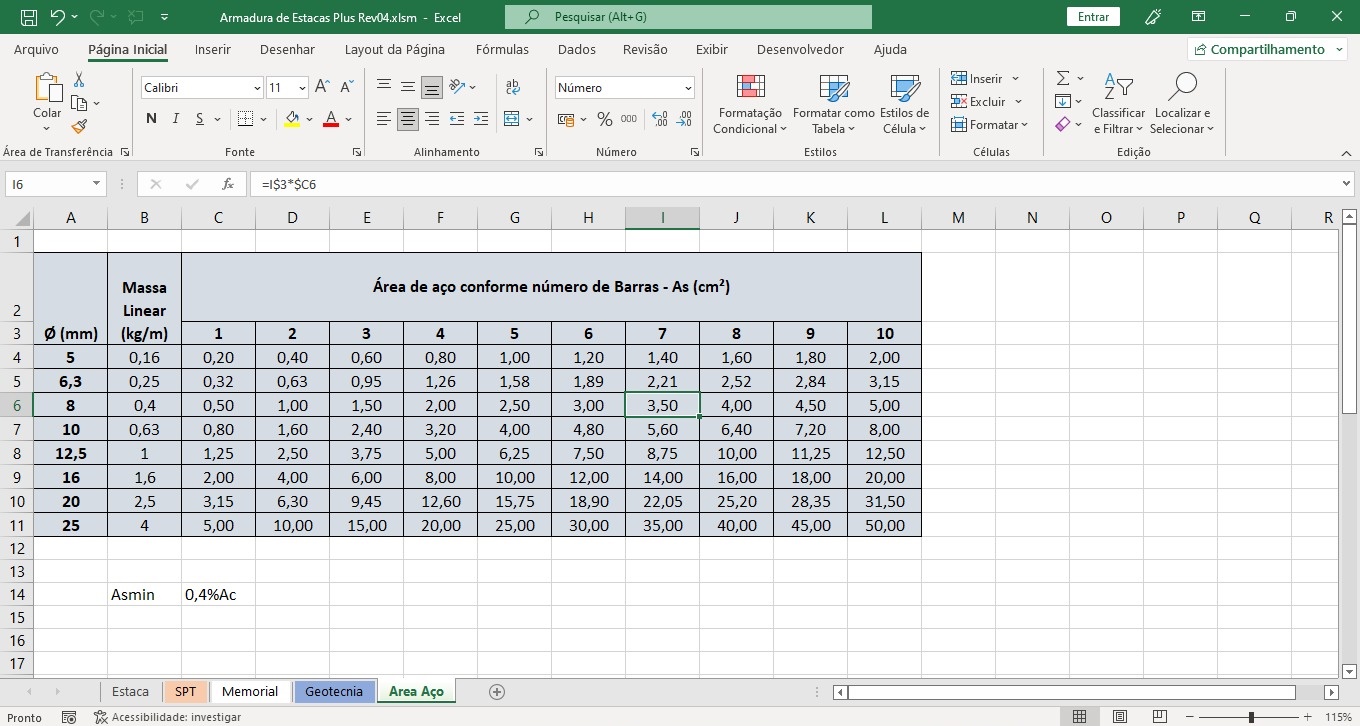Click the Undo arrow icon
The height and width of the screenshot is (726, 1360).
tap(57, 17)
